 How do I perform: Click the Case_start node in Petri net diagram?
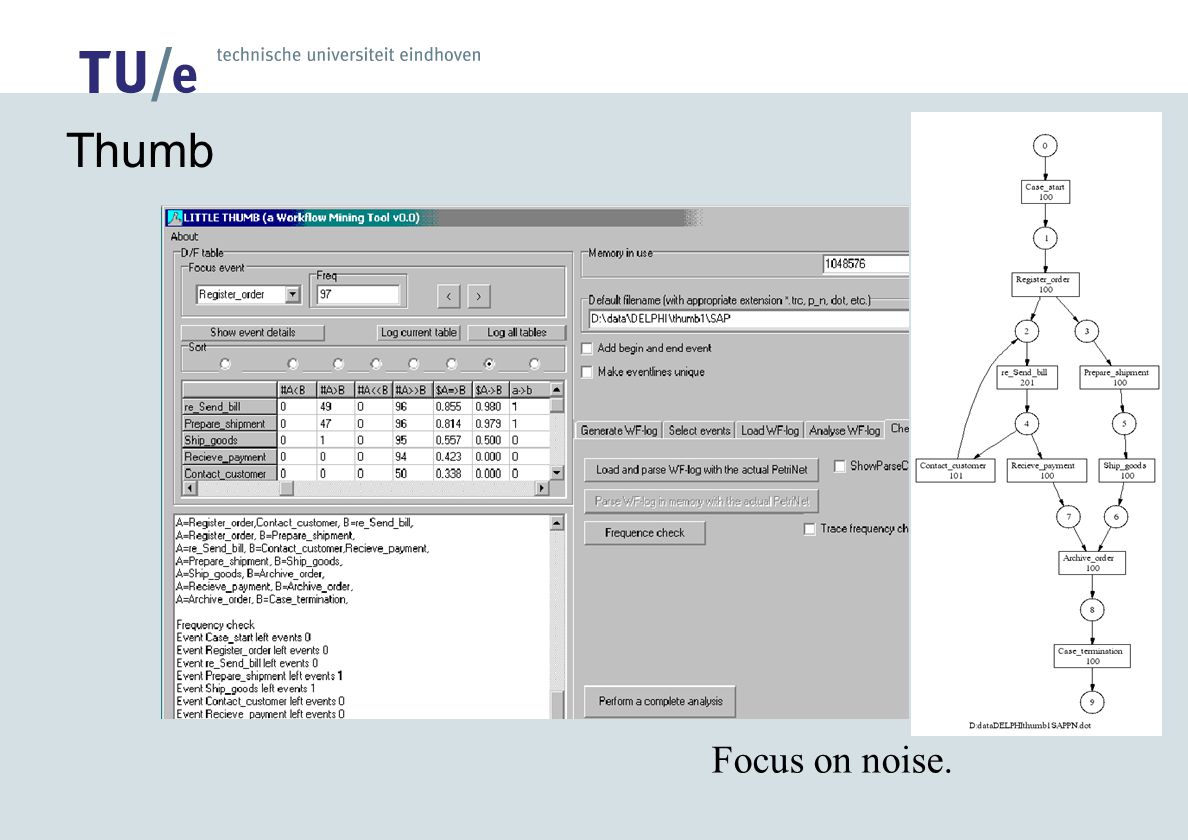point(1045,191)
